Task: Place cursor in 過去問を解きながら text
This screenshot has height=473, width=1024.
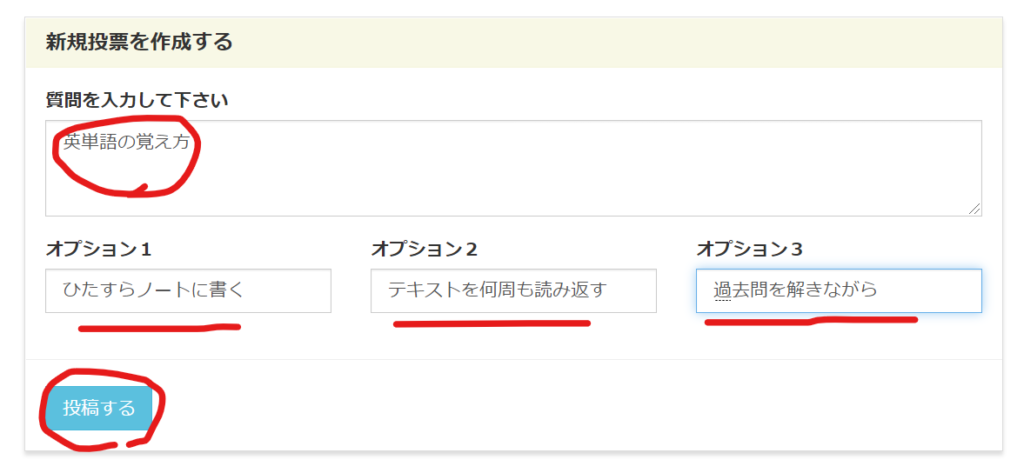Action: (795, 290)
